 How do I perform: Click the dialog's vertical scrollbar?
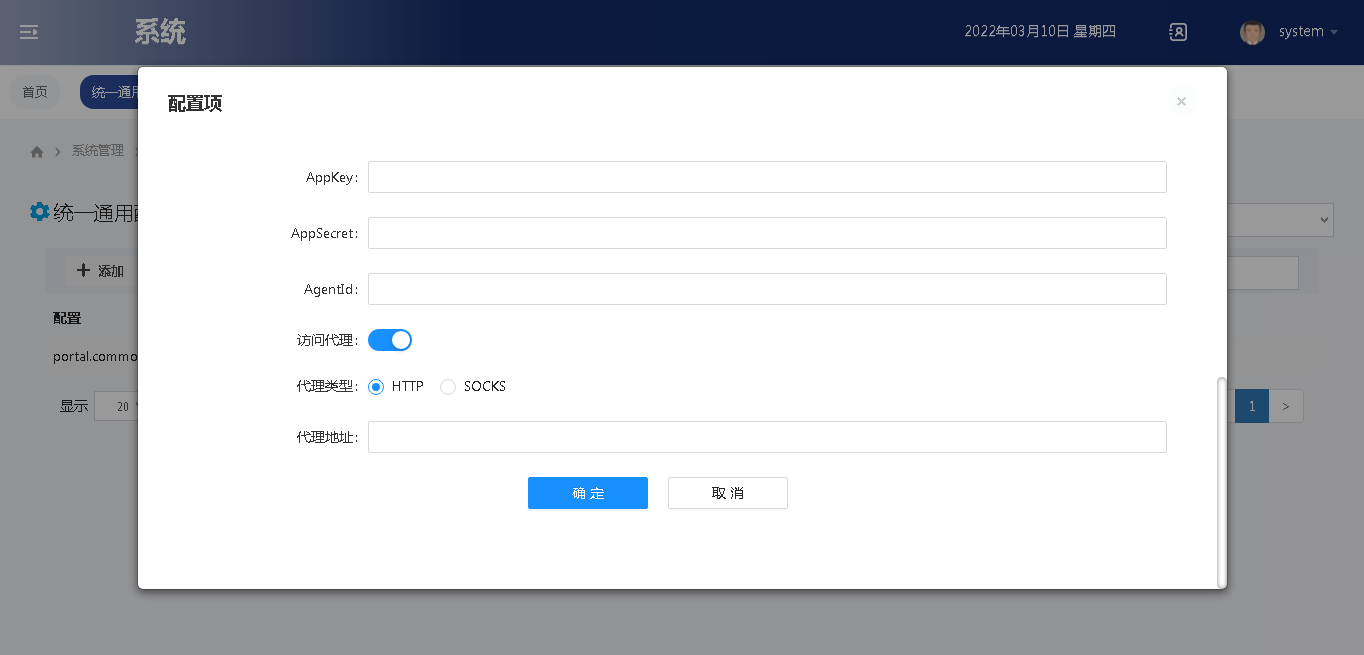pos(1221,482)
